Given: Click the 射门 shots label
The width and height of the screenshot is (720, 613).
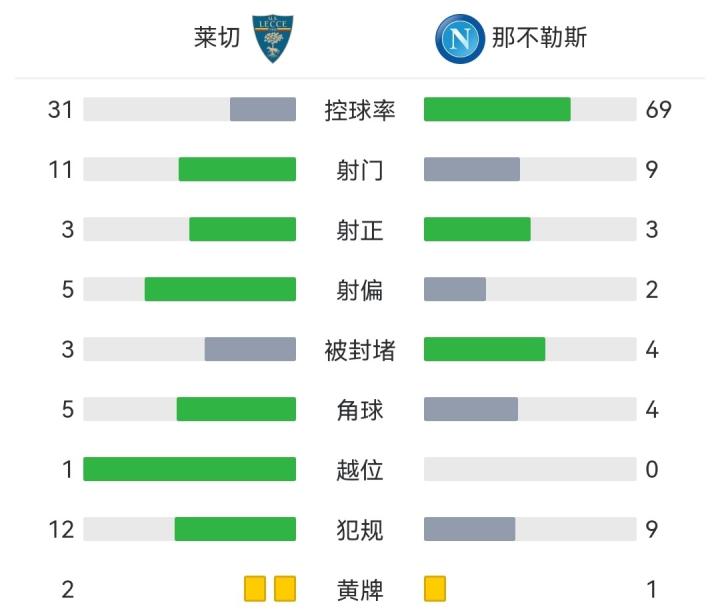Looking at the screenshot, I should coord(360,170).
